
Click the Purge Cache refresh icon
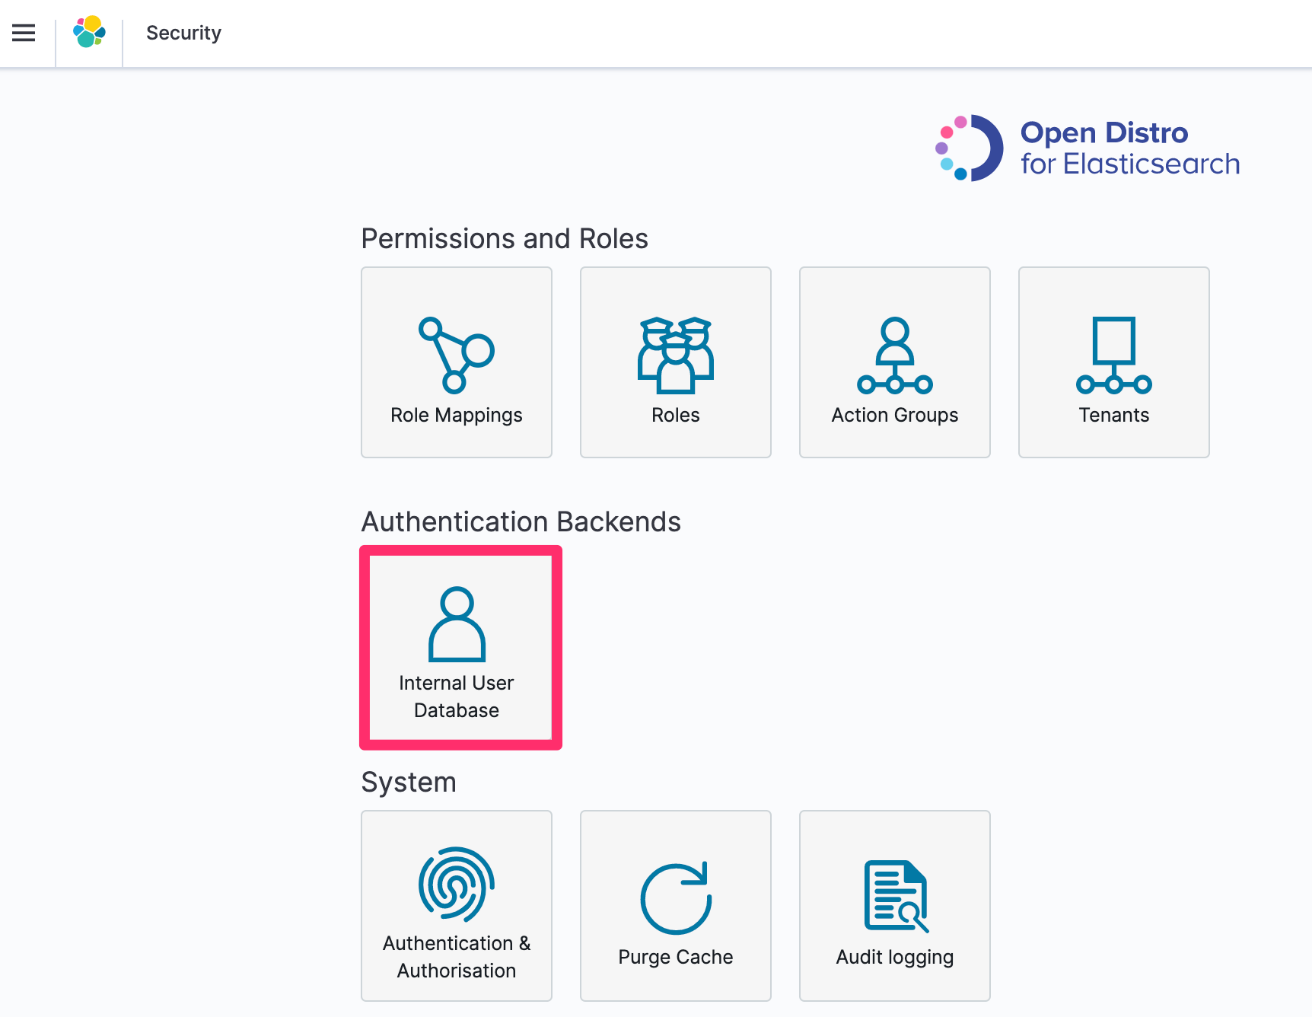click(675, 895)
